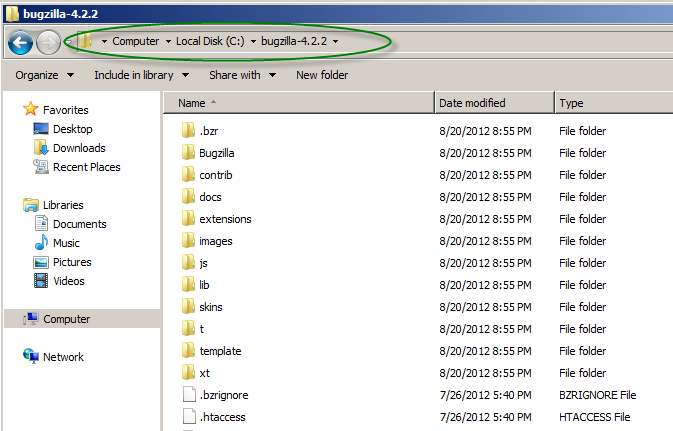
Task: Open dropdown arrow before Computer in address bar
Action: 104,42
